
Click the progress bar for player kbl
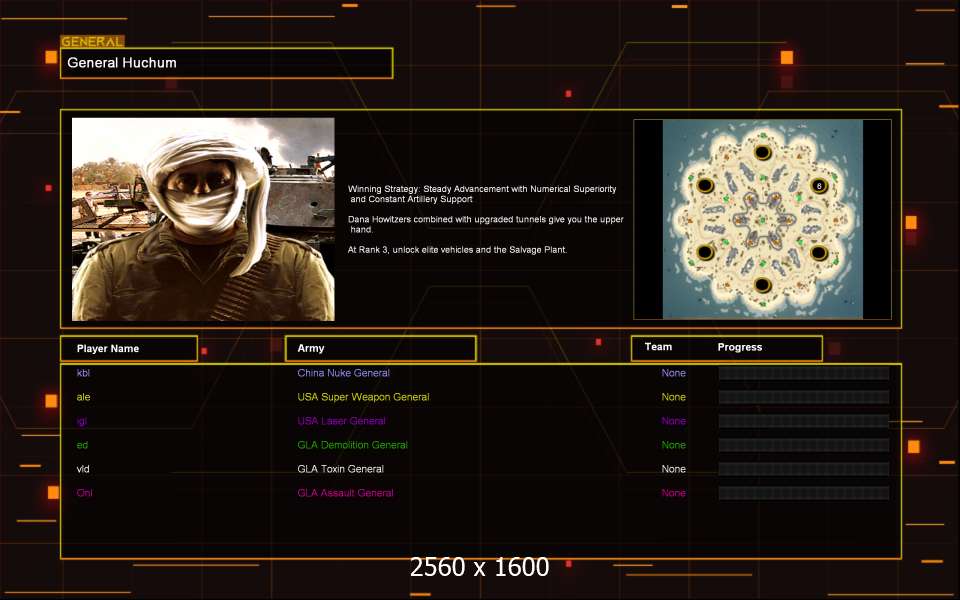[x=803, y=373]
